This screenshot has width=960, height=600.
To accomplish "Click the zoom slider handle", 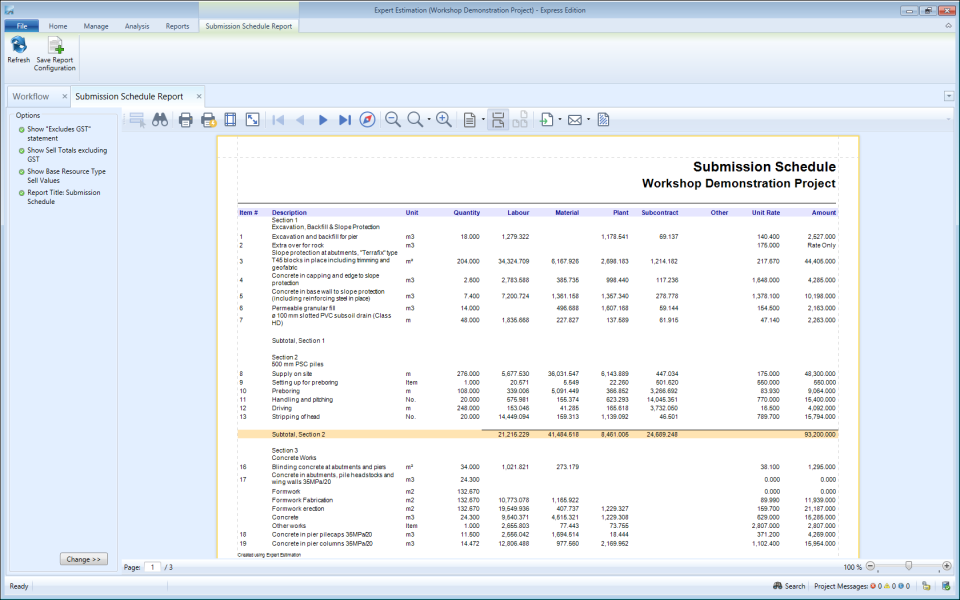I will [x=908, y=566].
